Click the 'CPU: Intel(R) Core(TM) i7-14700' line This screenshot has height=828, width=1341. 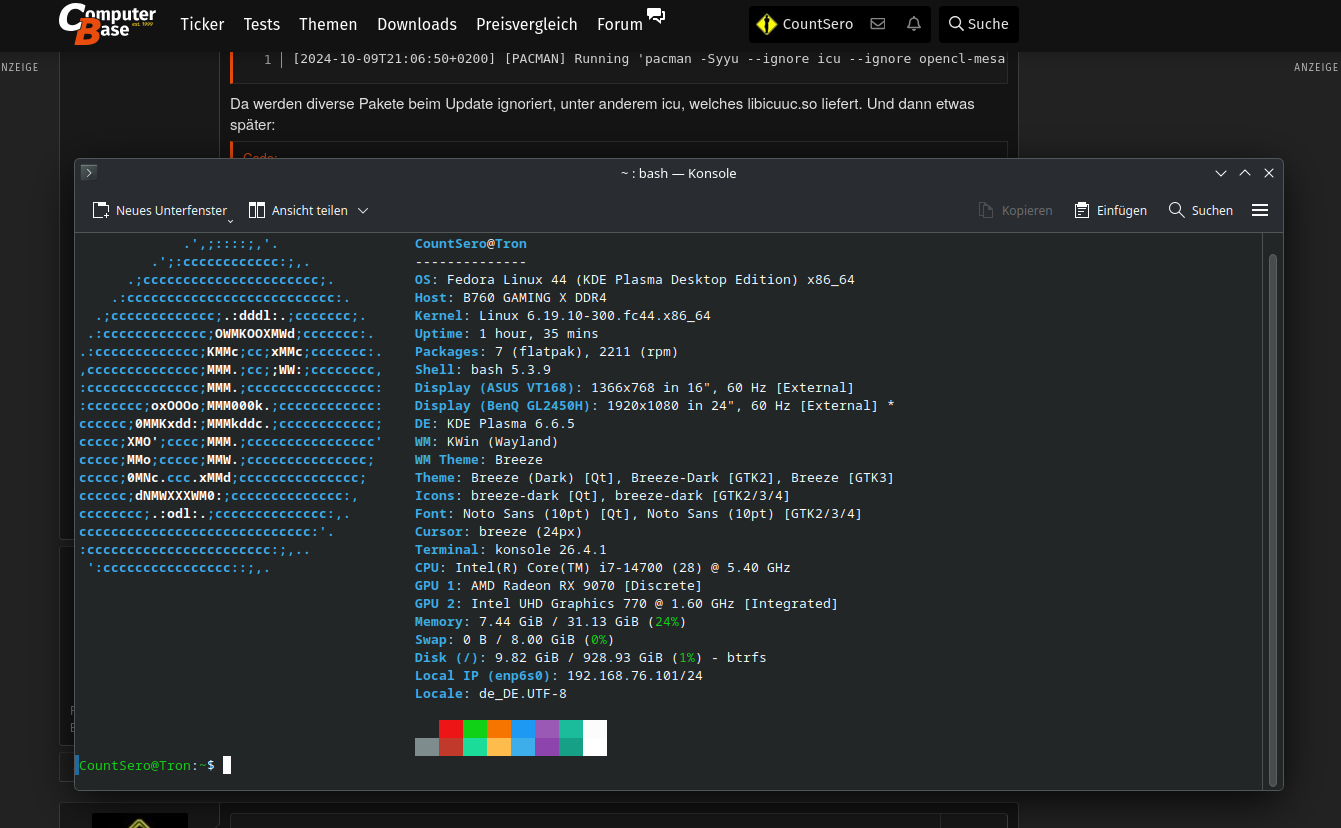pyautogui.click(x=603, y=567)
